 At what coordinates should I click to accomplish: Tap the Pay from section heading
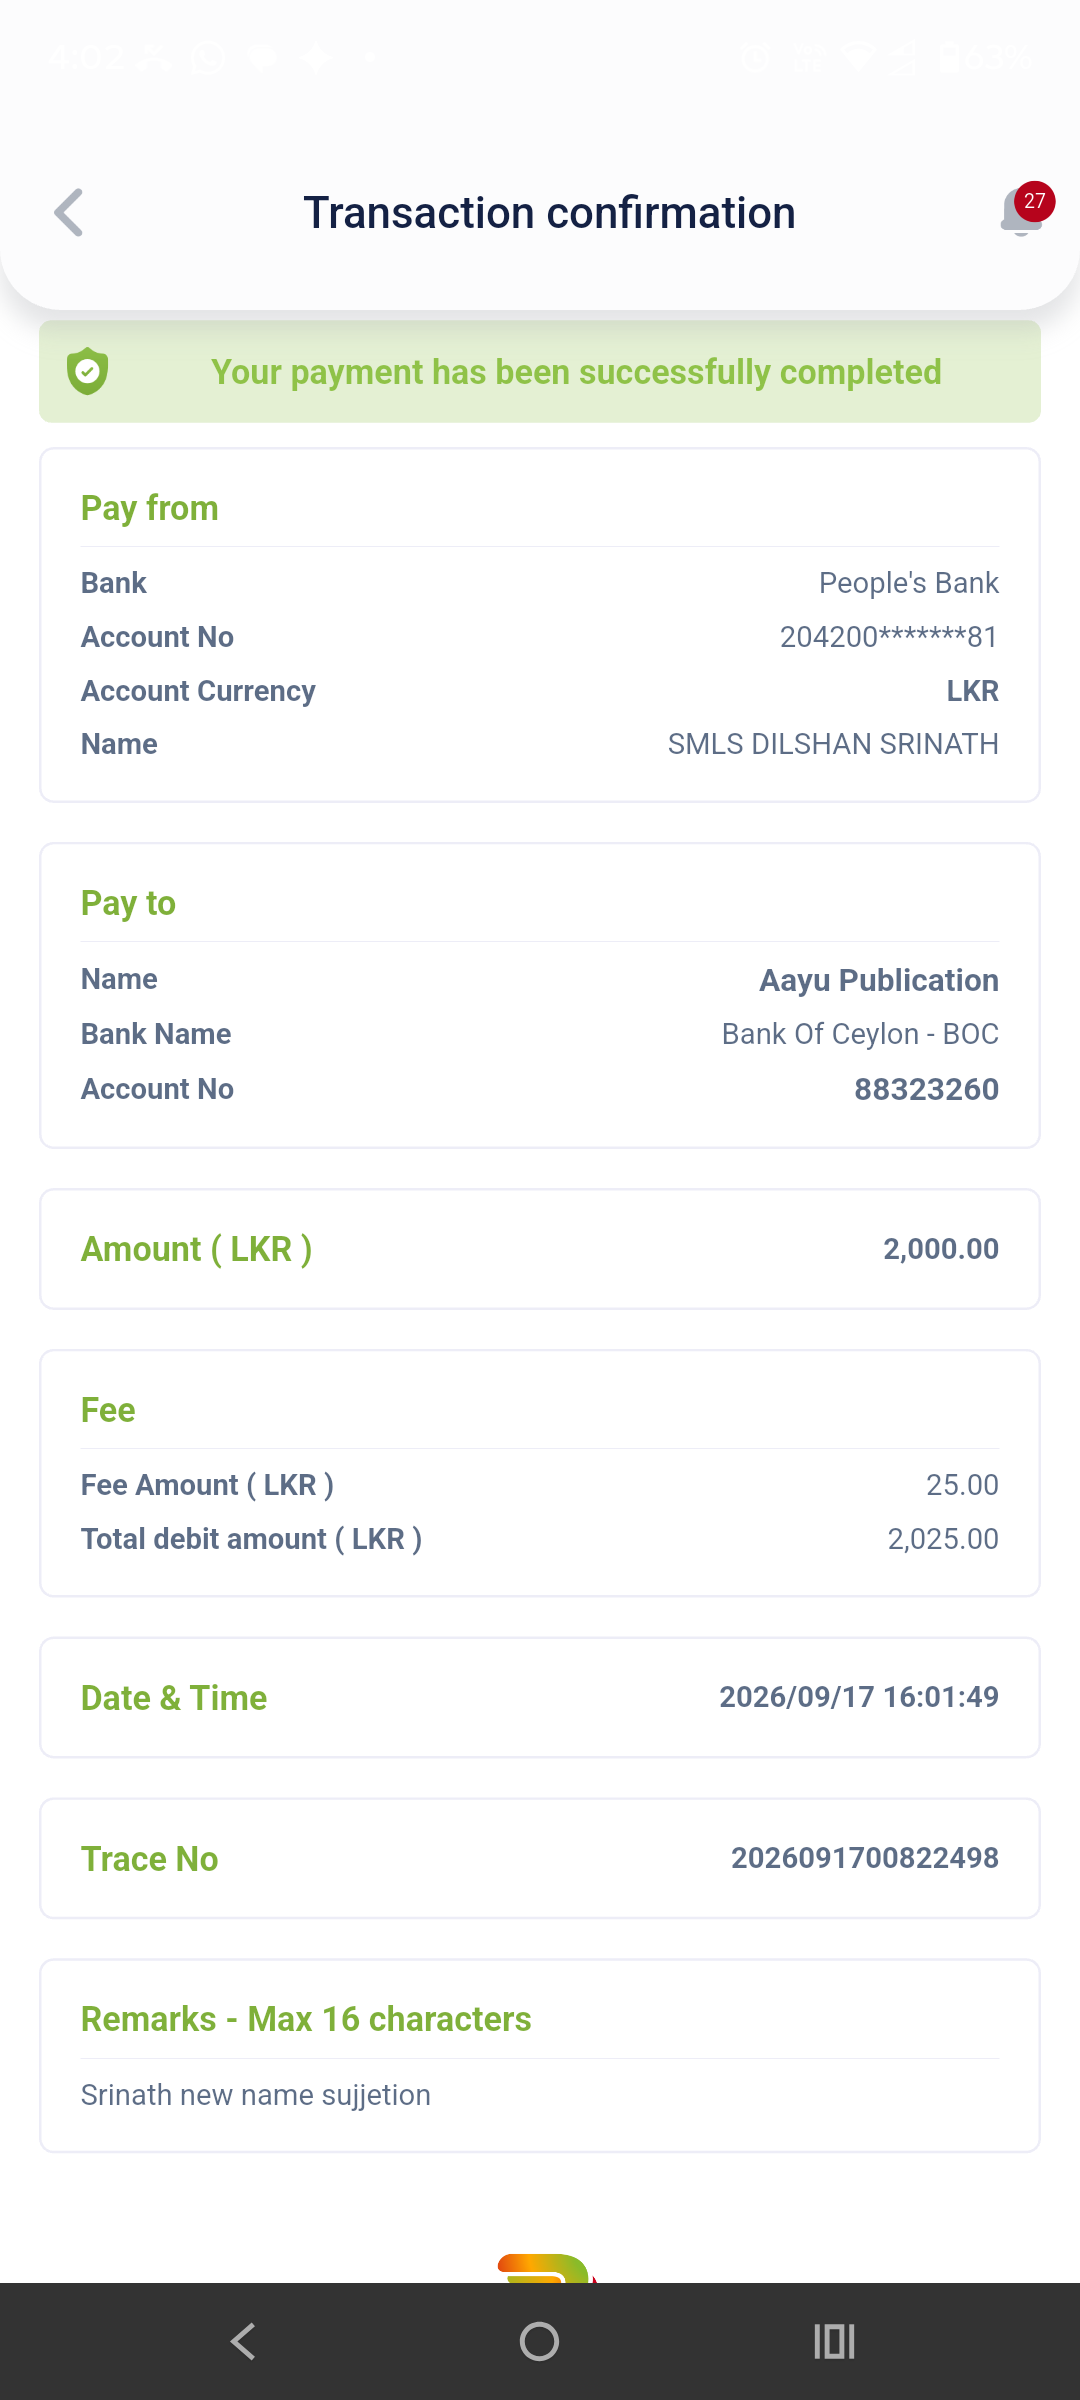click(x=149, y=508)
